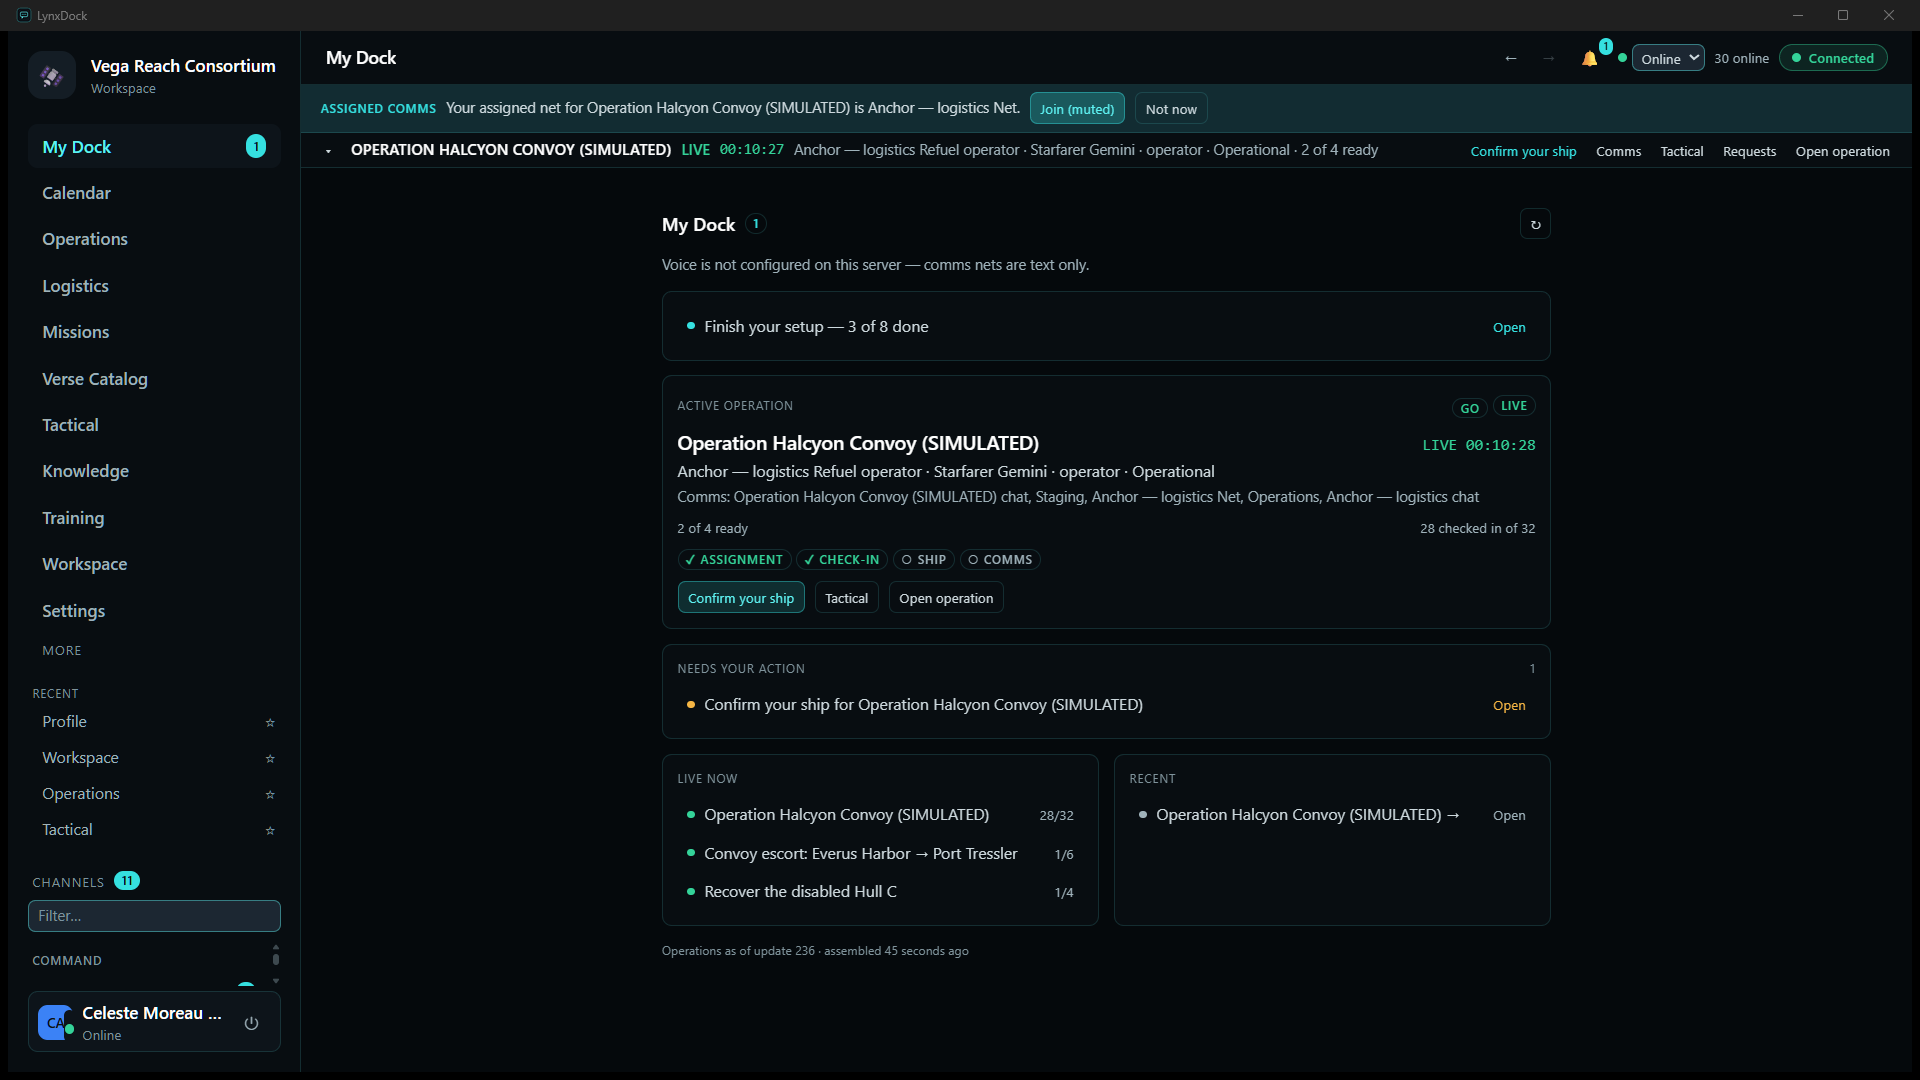The width and height of the screenshot is (1920, 1080).
Task: Click the Operation Halcyon Convoy (SIMULATED) card title
Action: (x=858, y=443)
